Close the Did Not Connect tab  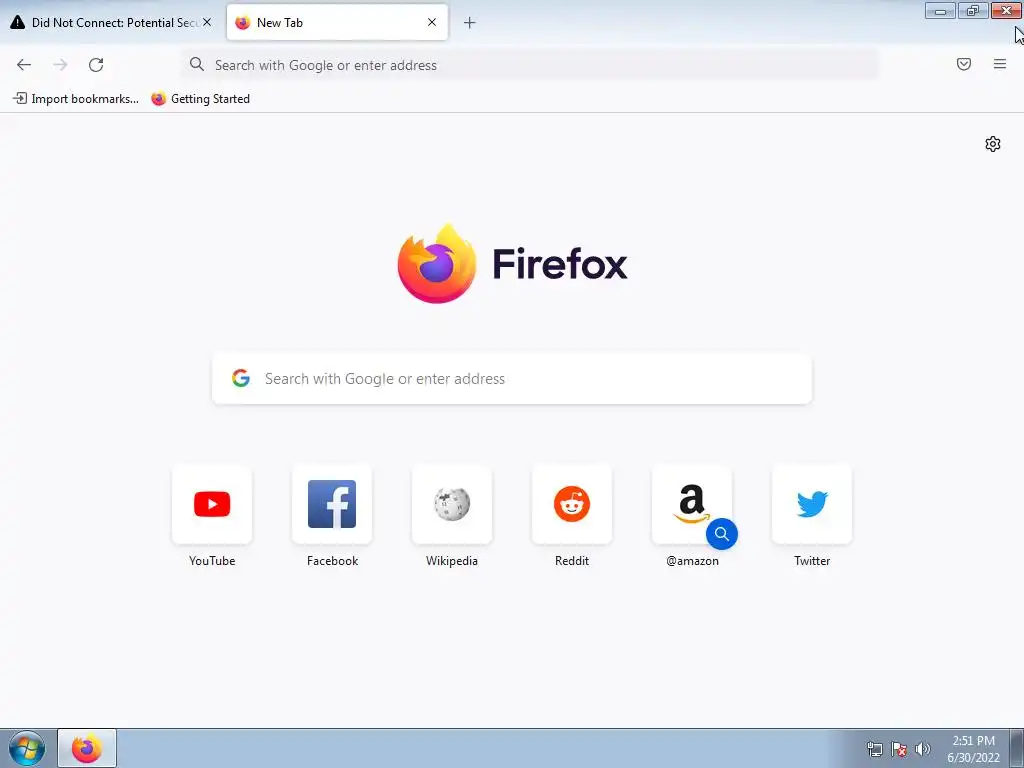207,22
